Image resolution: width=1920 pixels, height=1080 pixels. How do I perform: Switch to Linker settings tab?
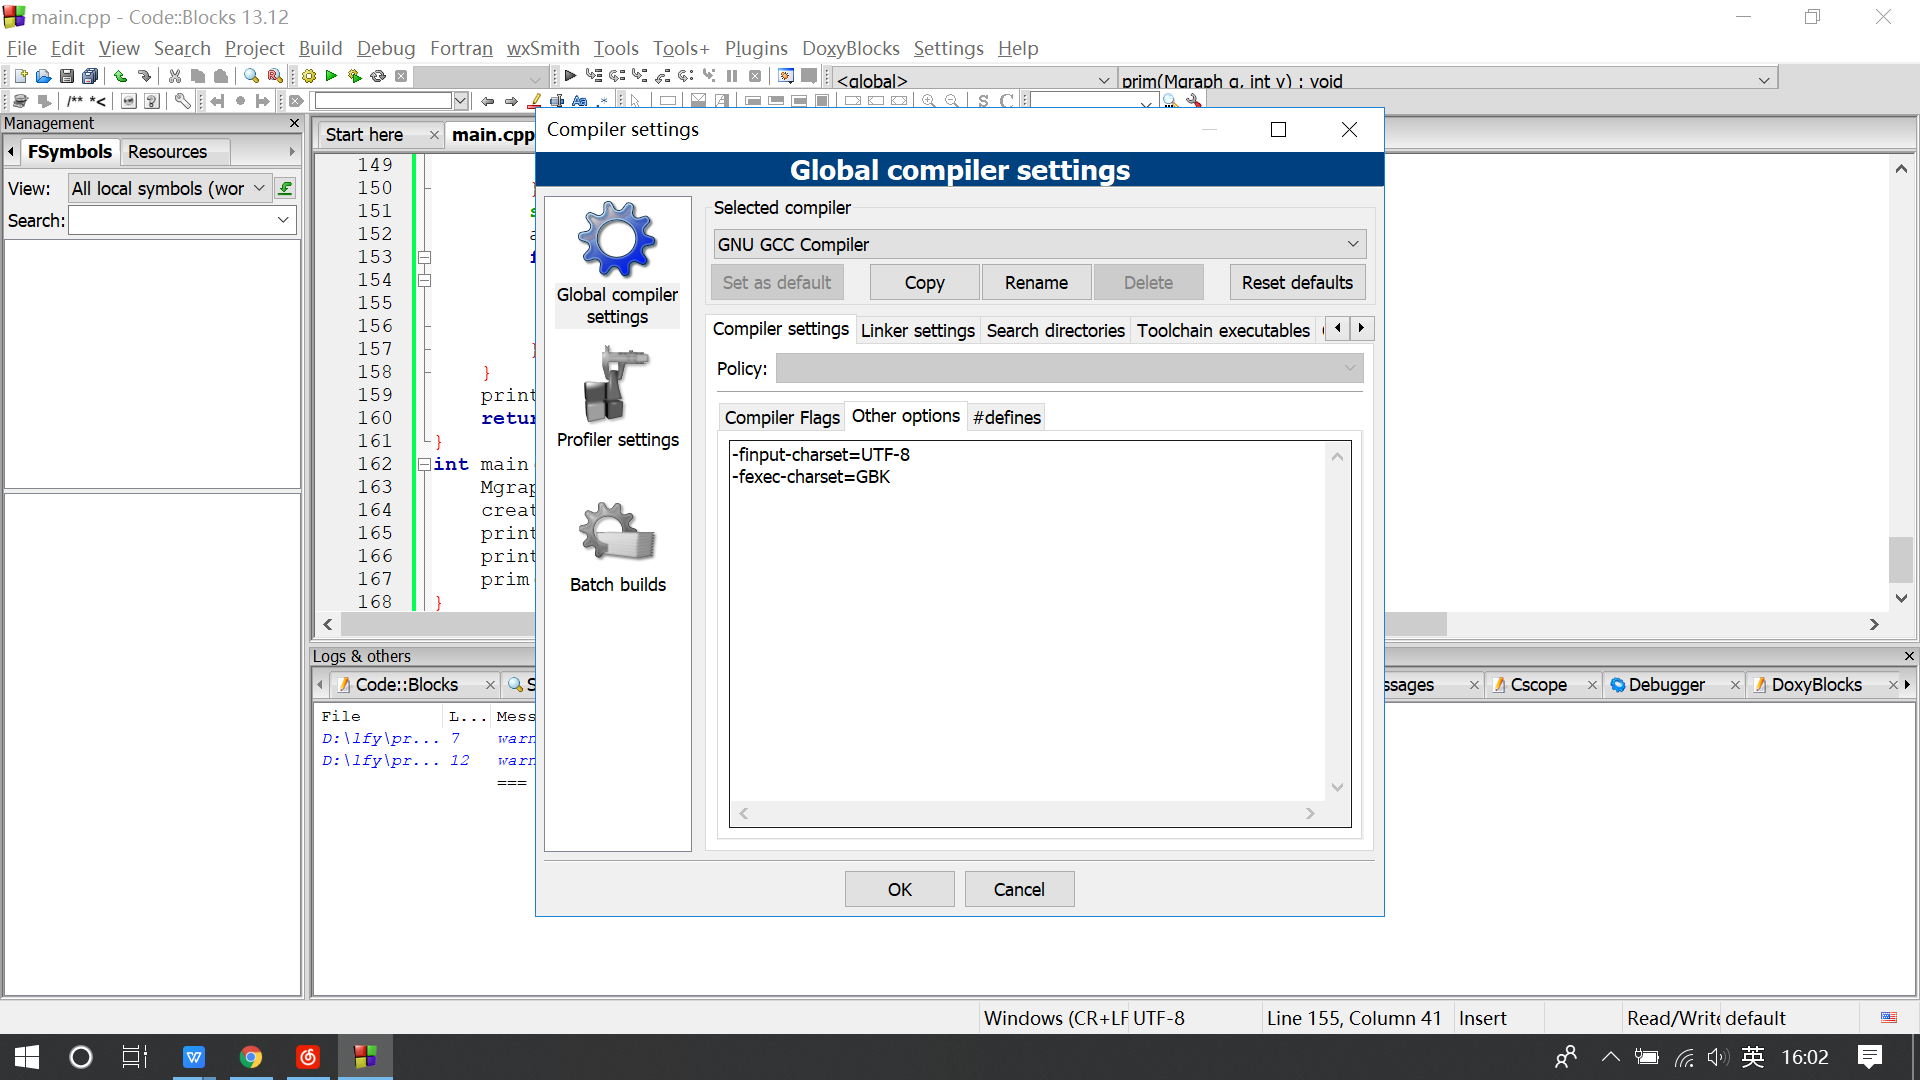tap(917, 330)
